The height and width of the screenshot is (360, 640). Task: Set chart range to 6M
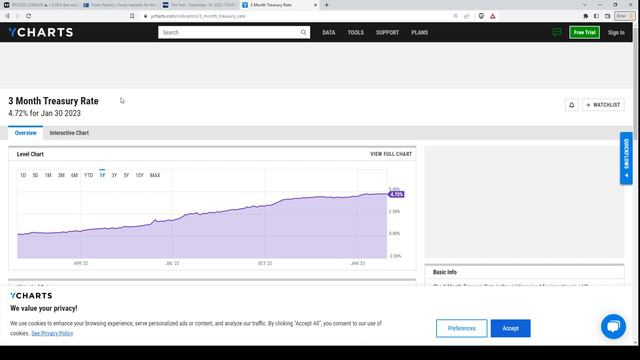coord(74,175)
